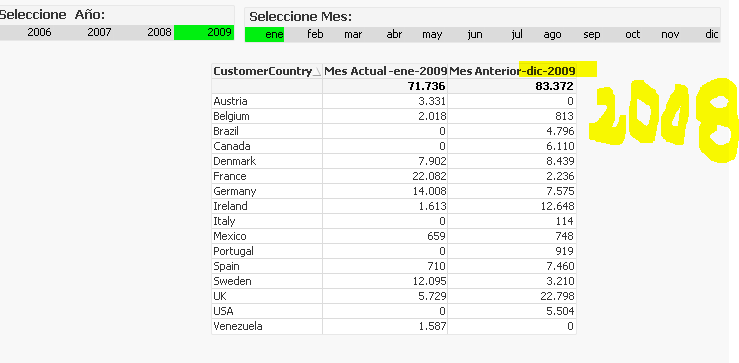Deselect the highlighted year 2009

click(x=204, y=33)
